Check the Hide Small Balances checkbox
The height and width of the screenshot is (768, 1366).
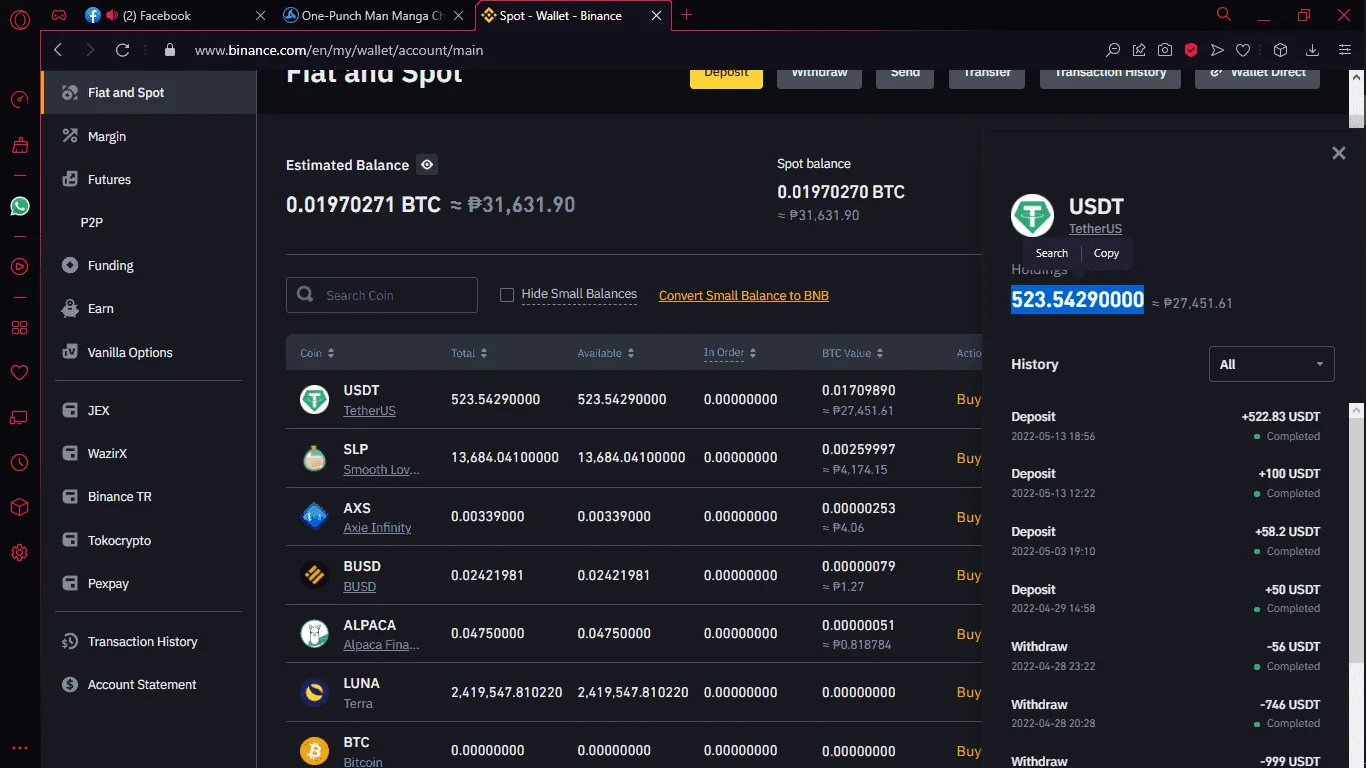click(507, 295)
